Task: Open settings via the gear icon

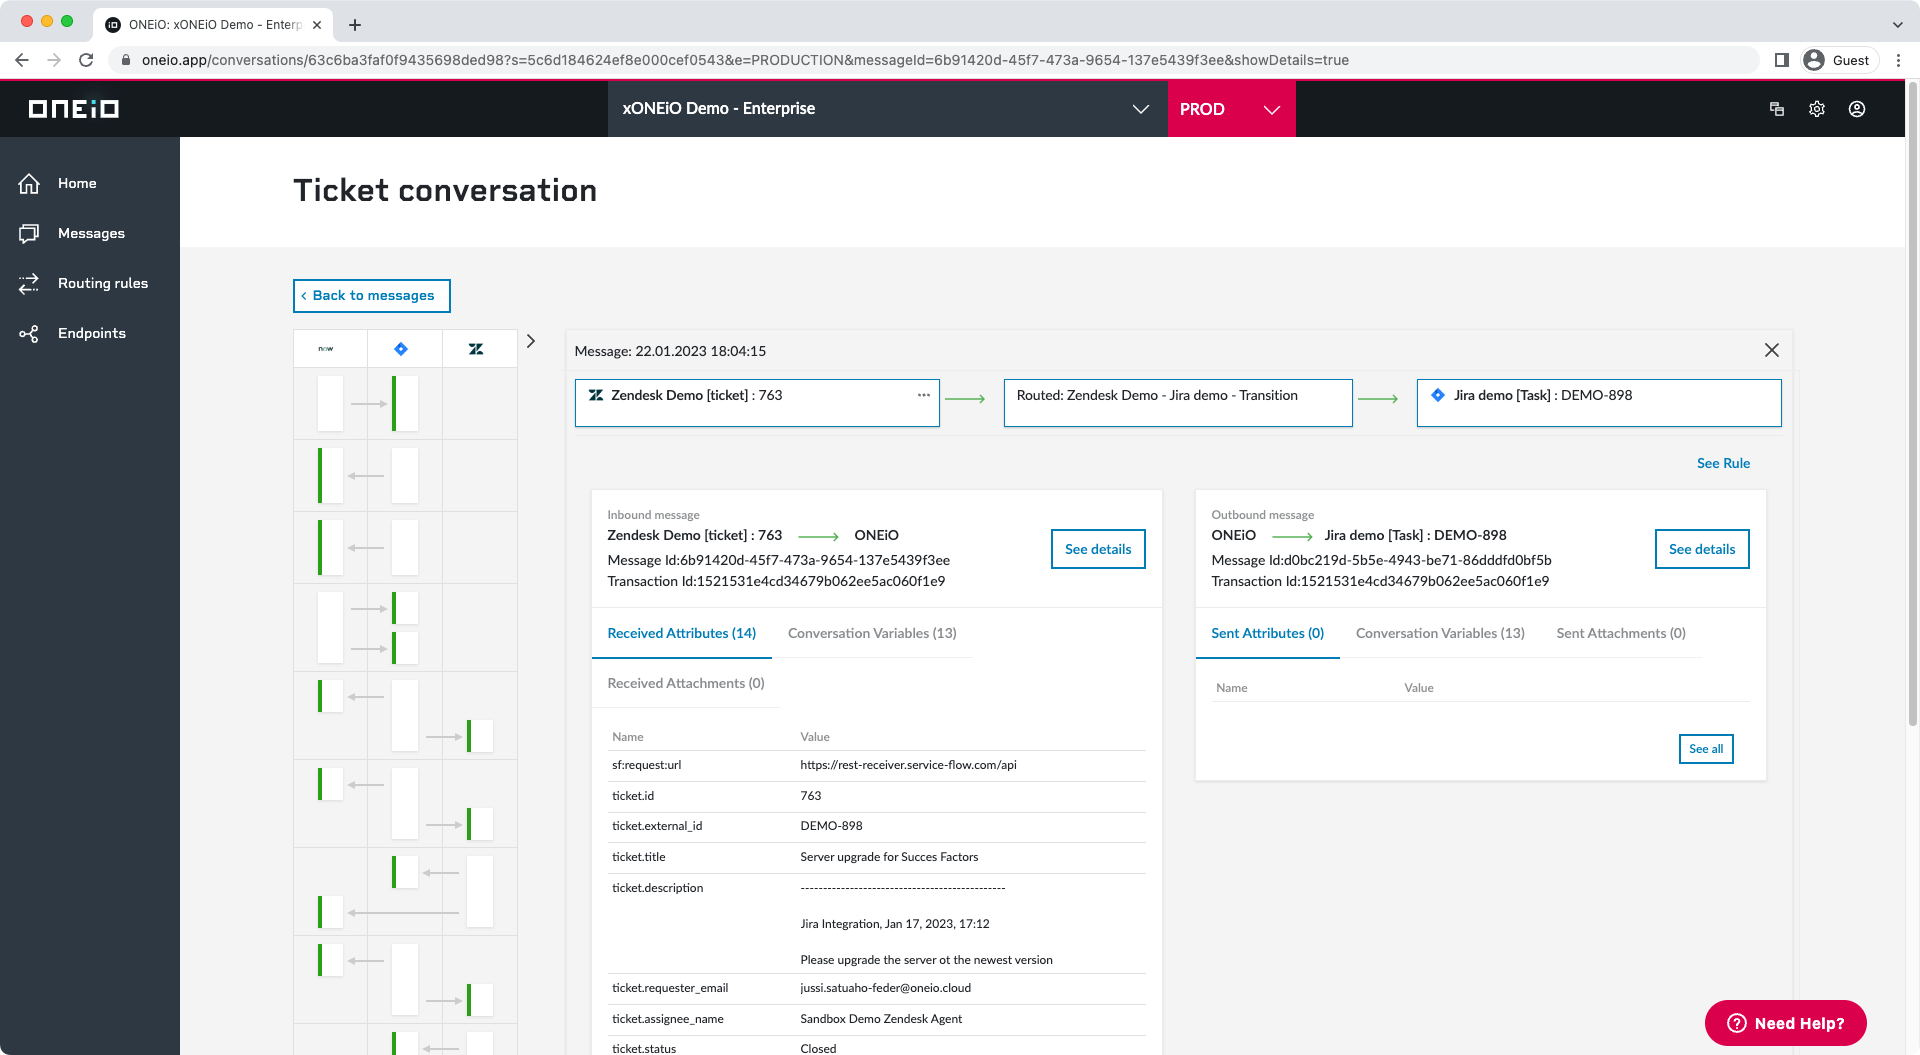Action: pos(1817,109)
